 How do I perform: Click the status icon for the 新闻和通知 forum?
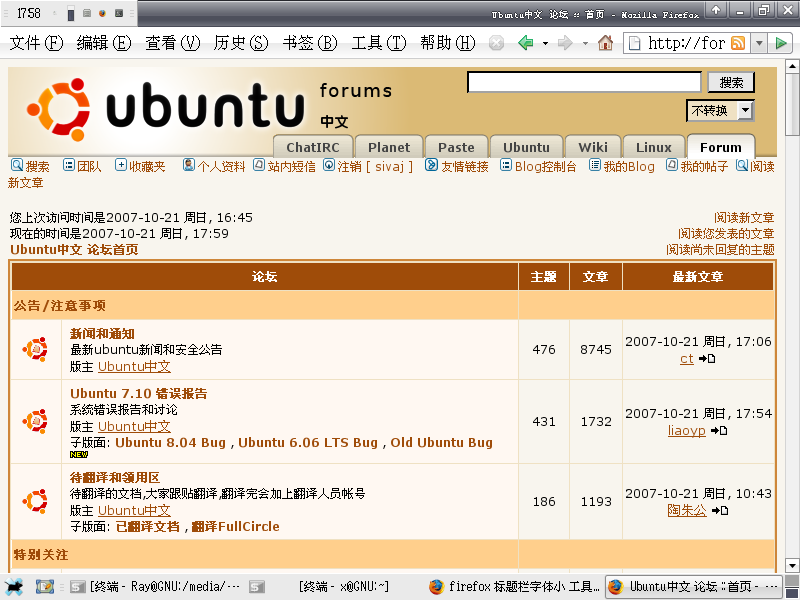[35, 349]
